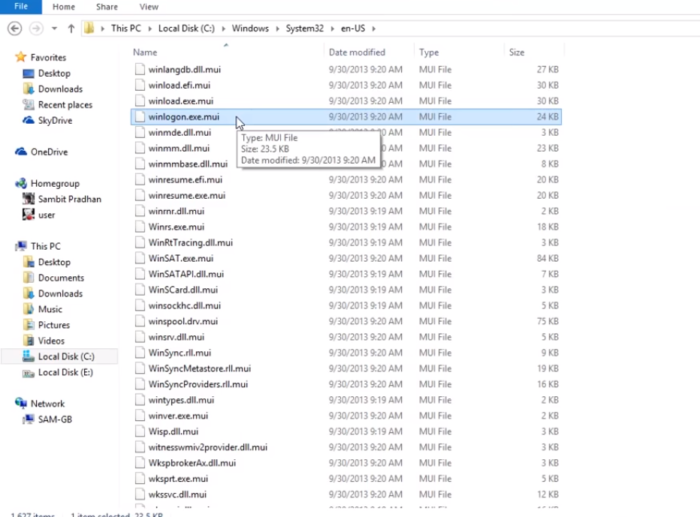
Task: Open the File ribbon tab
Action: tap(21, 6)
